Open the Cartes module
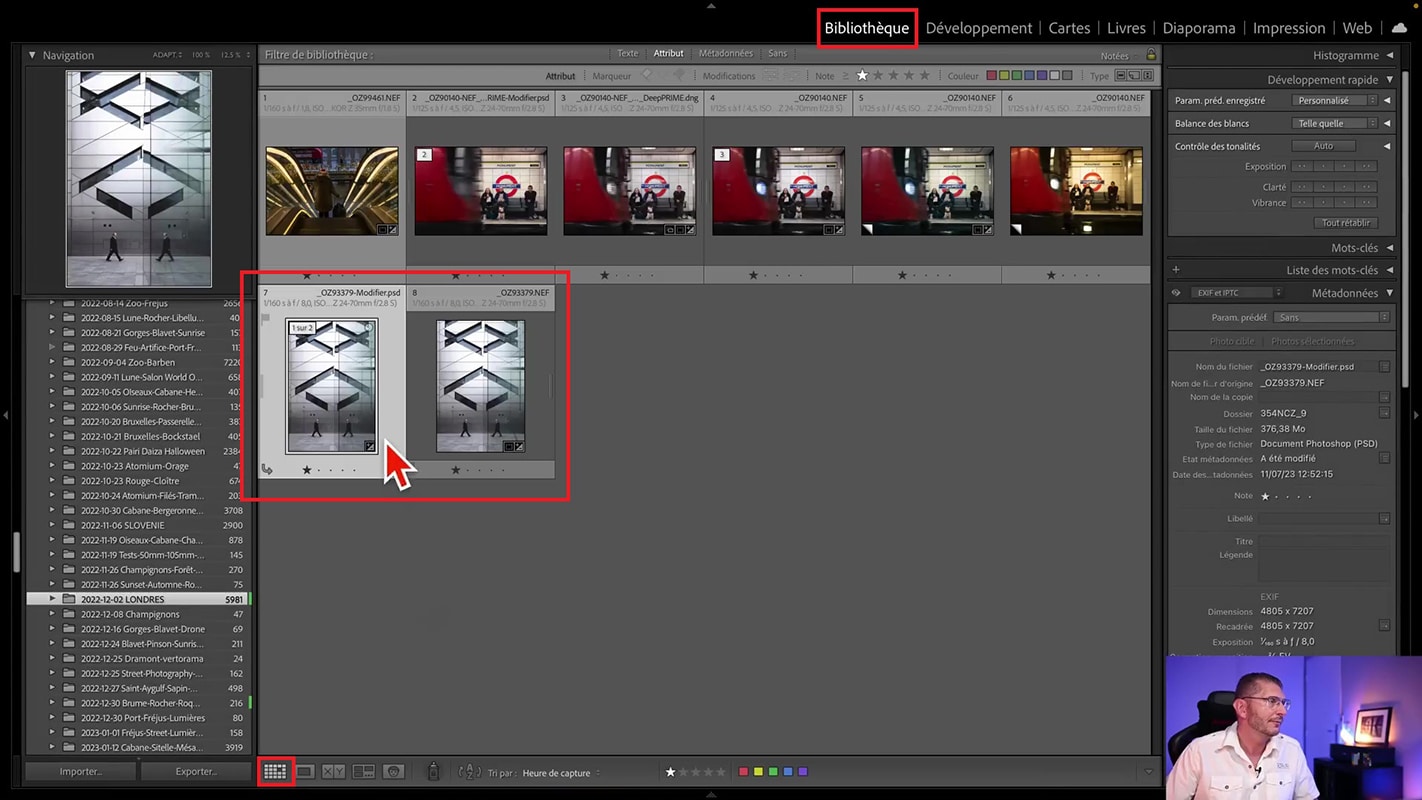1422x800 pixels. coord(1069,28)
